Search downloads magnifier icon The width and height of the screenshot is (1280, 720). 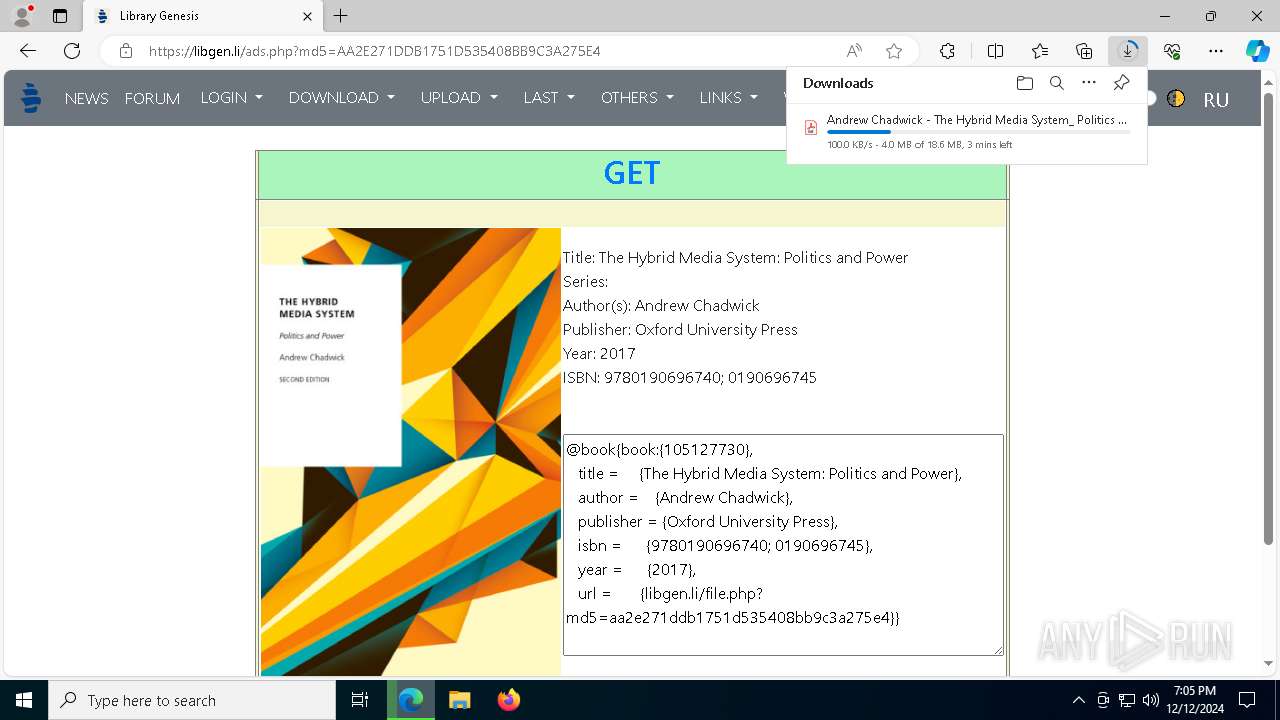click(1057, 83)
